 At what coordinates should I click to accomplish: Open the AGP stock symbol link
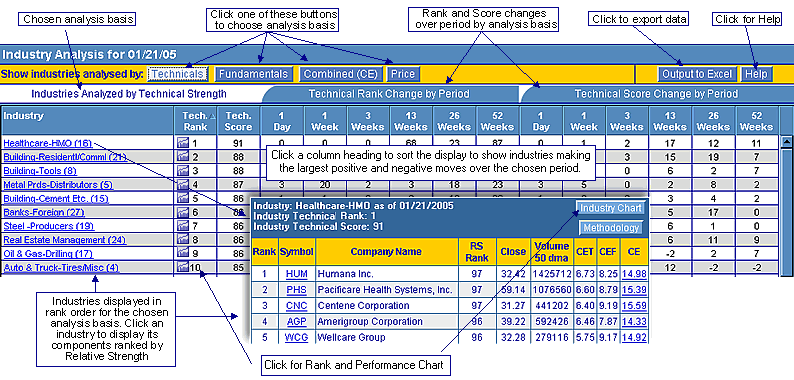pyautogui.click(x=296, y=321)
